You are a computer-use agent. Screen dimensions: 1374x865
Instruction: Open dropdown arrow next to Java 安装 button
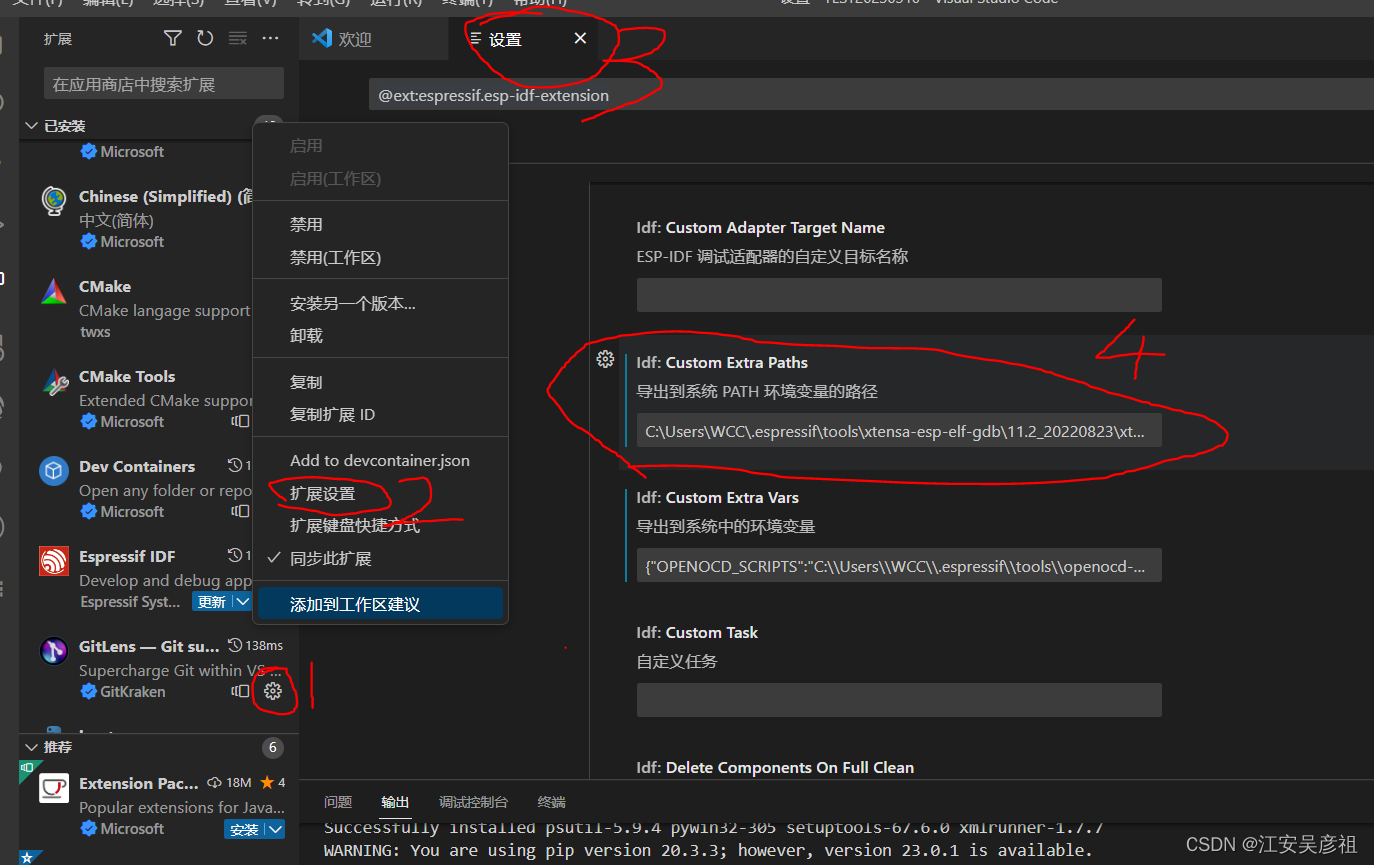(x=276, y=829)
